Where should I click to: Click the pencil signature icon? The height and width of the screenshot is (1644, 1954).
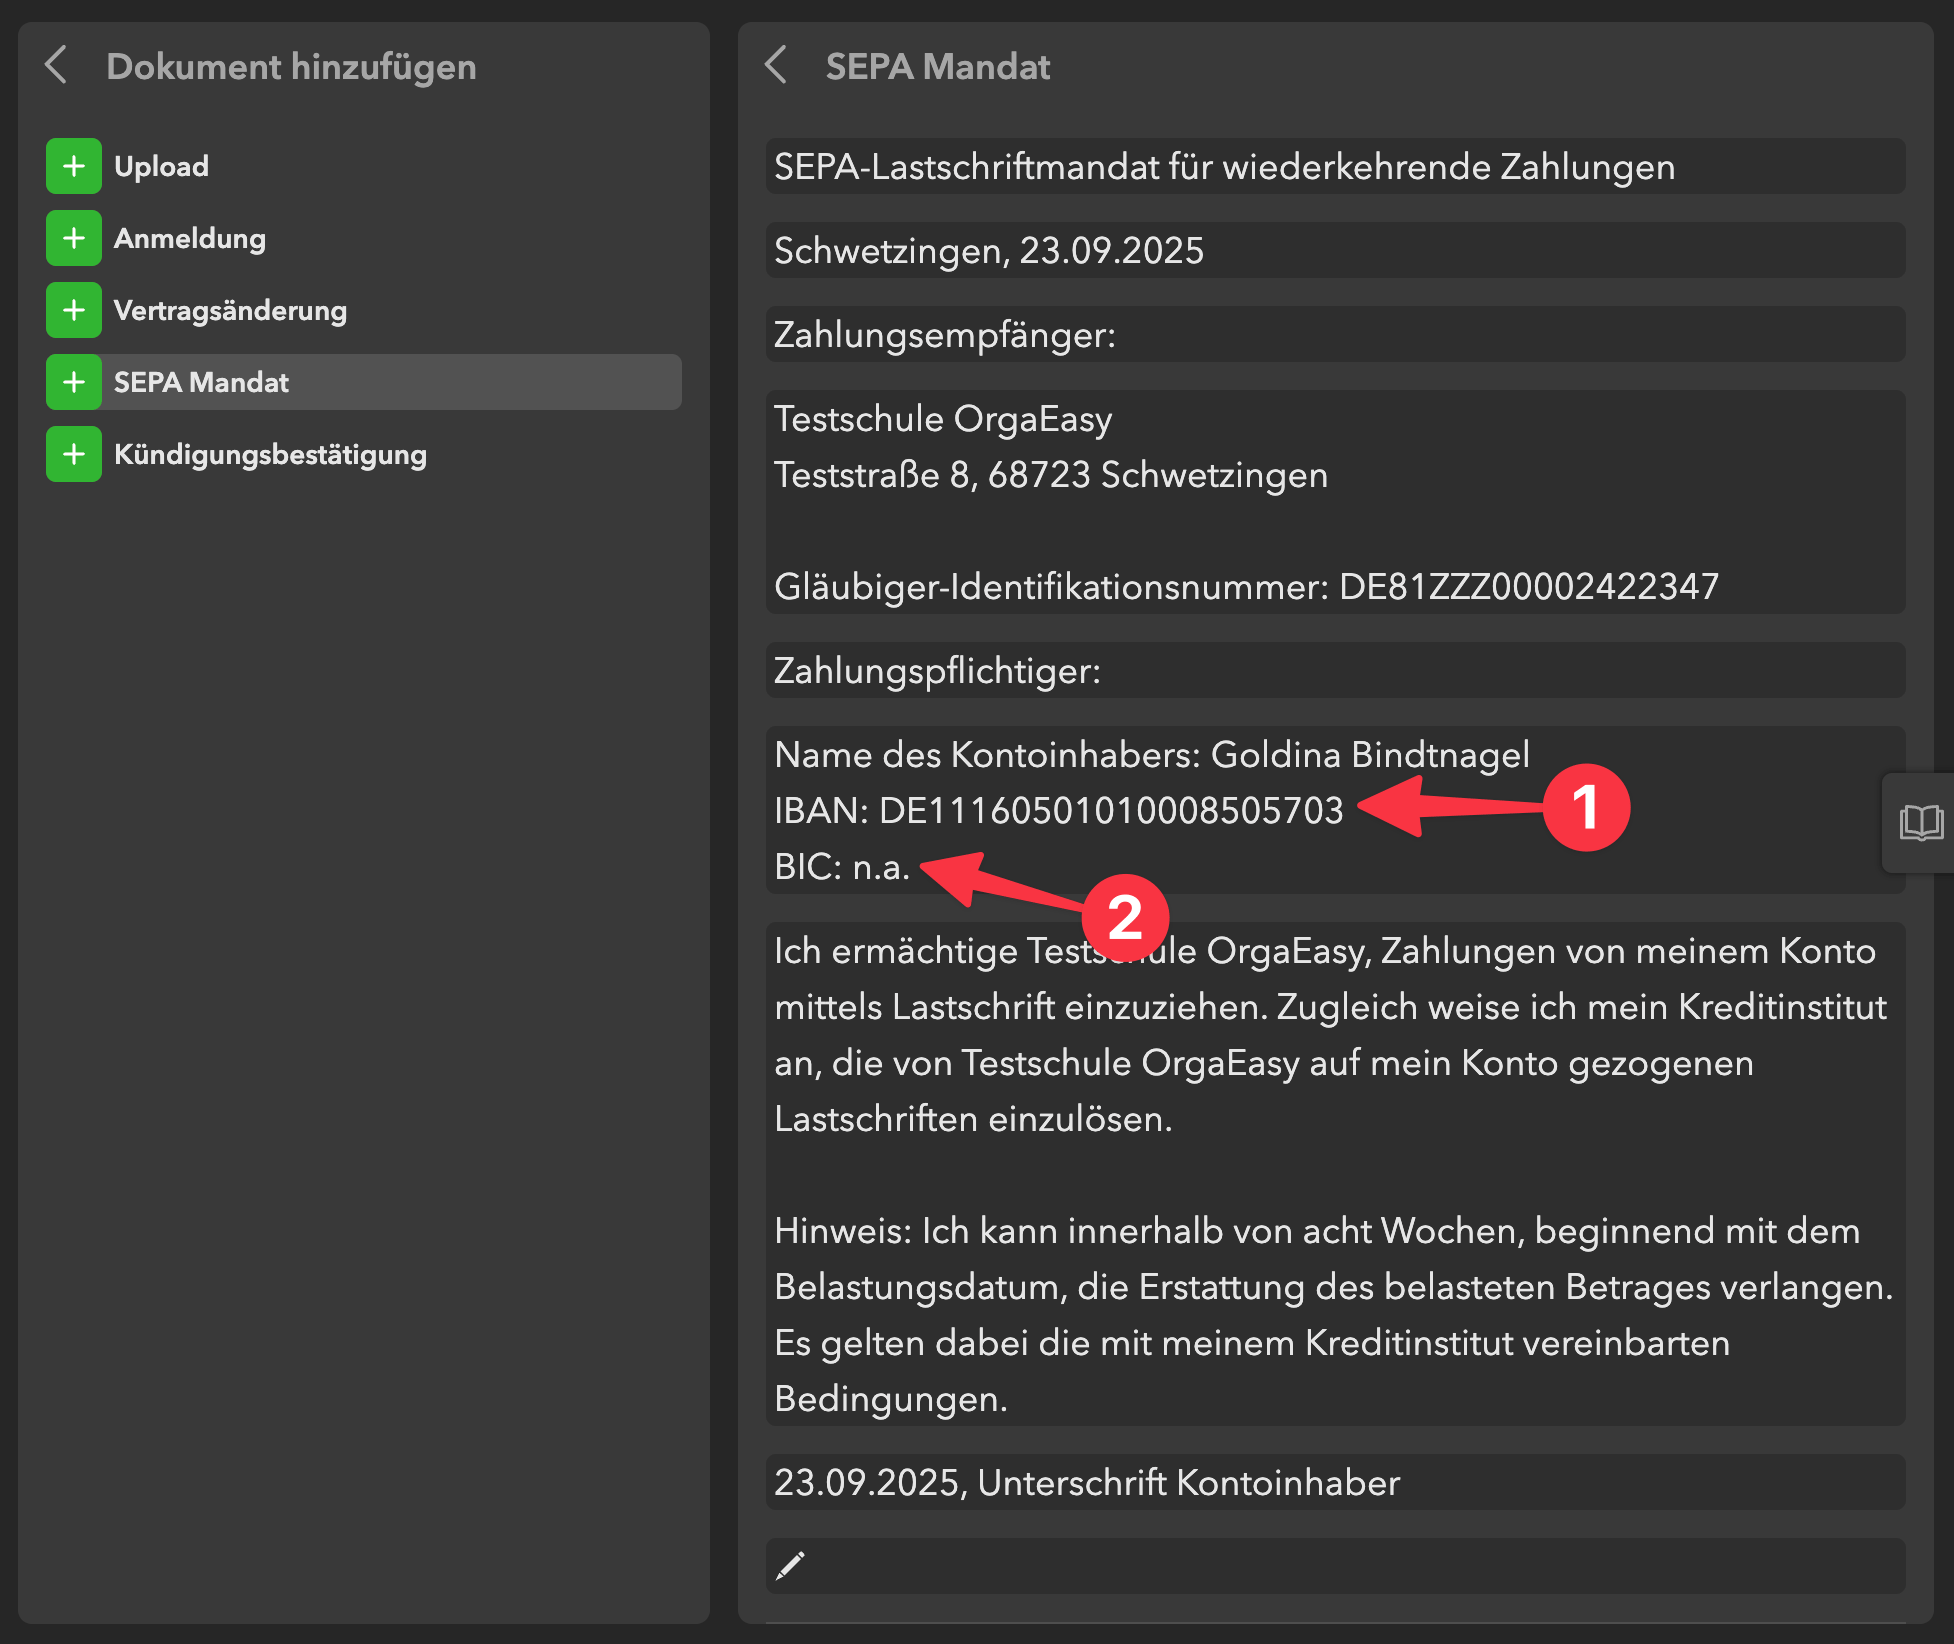pyautogui.click(x=790, y=1565)
